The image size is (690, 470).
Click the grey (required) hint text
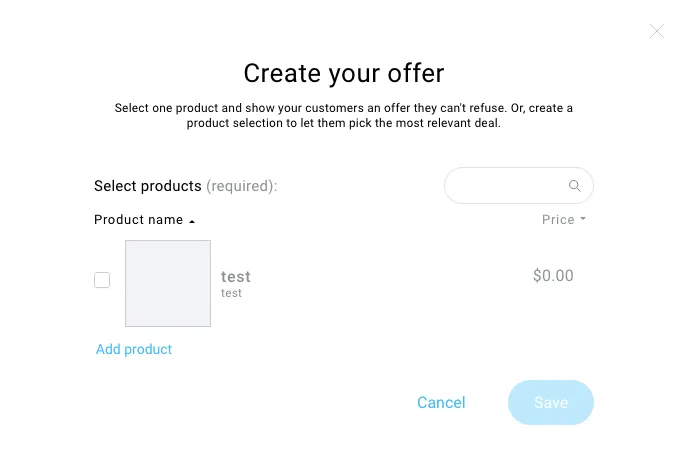(242, 186)
